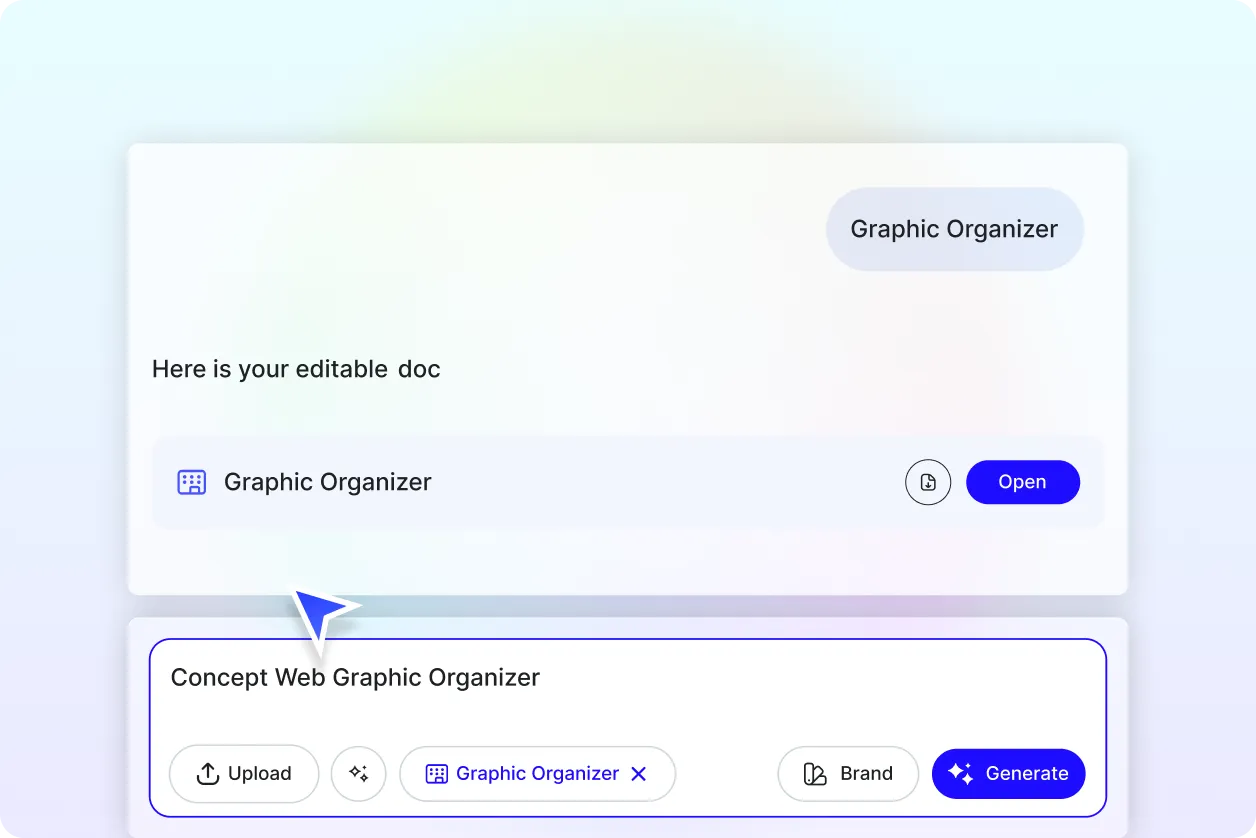The image size is (1256, 838).
Task: Toggle the AI enhance sparkle circle button
Action: pos(358,773)
